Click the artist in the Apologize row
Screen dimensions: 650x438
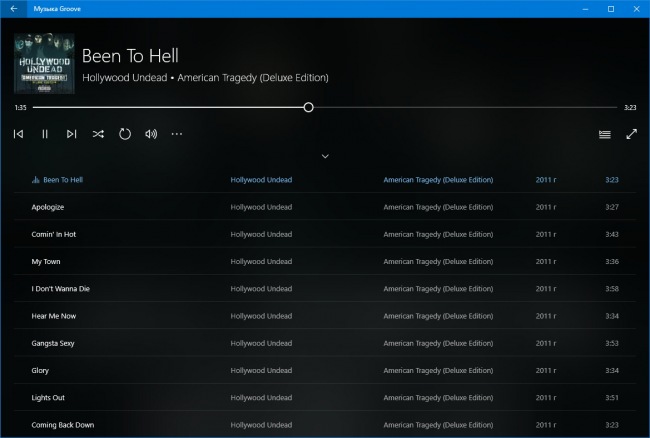261,207
